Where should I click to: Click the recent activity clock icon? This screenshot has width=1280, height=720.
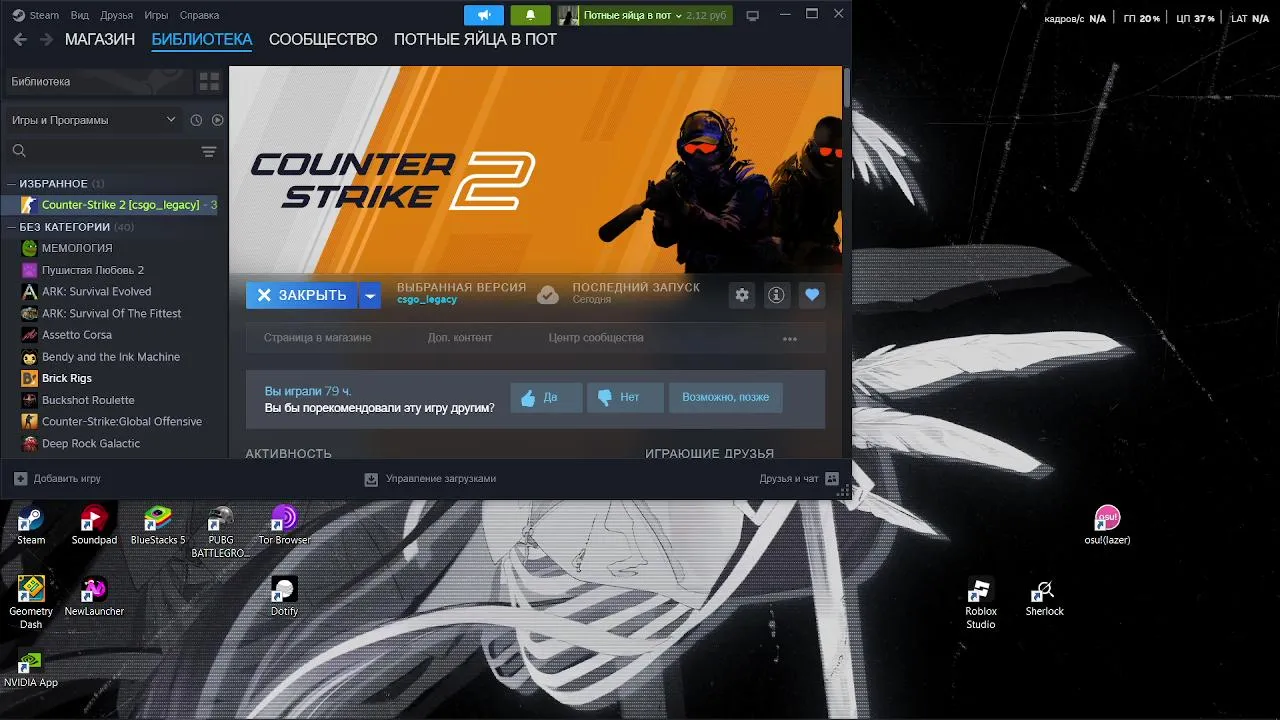tap(196, 120)
